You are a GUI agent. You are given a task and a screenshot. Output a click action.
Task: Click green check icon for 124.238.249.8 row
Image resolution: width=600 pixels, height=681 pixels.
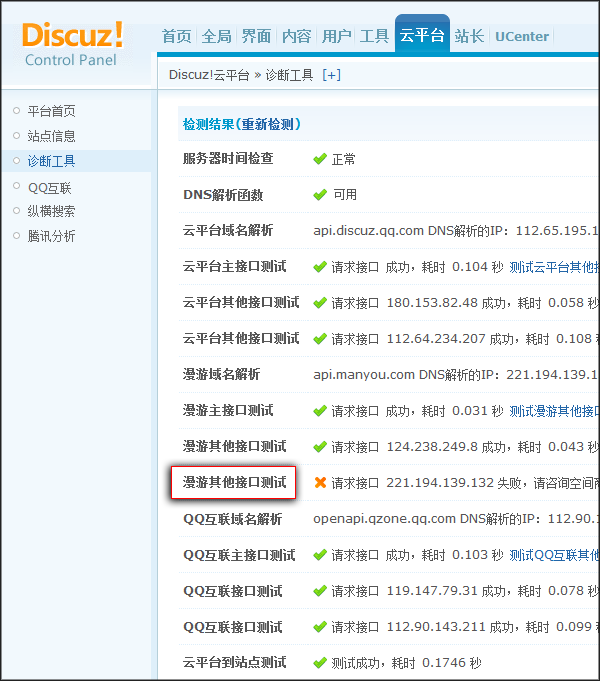[x=320, y=447]
